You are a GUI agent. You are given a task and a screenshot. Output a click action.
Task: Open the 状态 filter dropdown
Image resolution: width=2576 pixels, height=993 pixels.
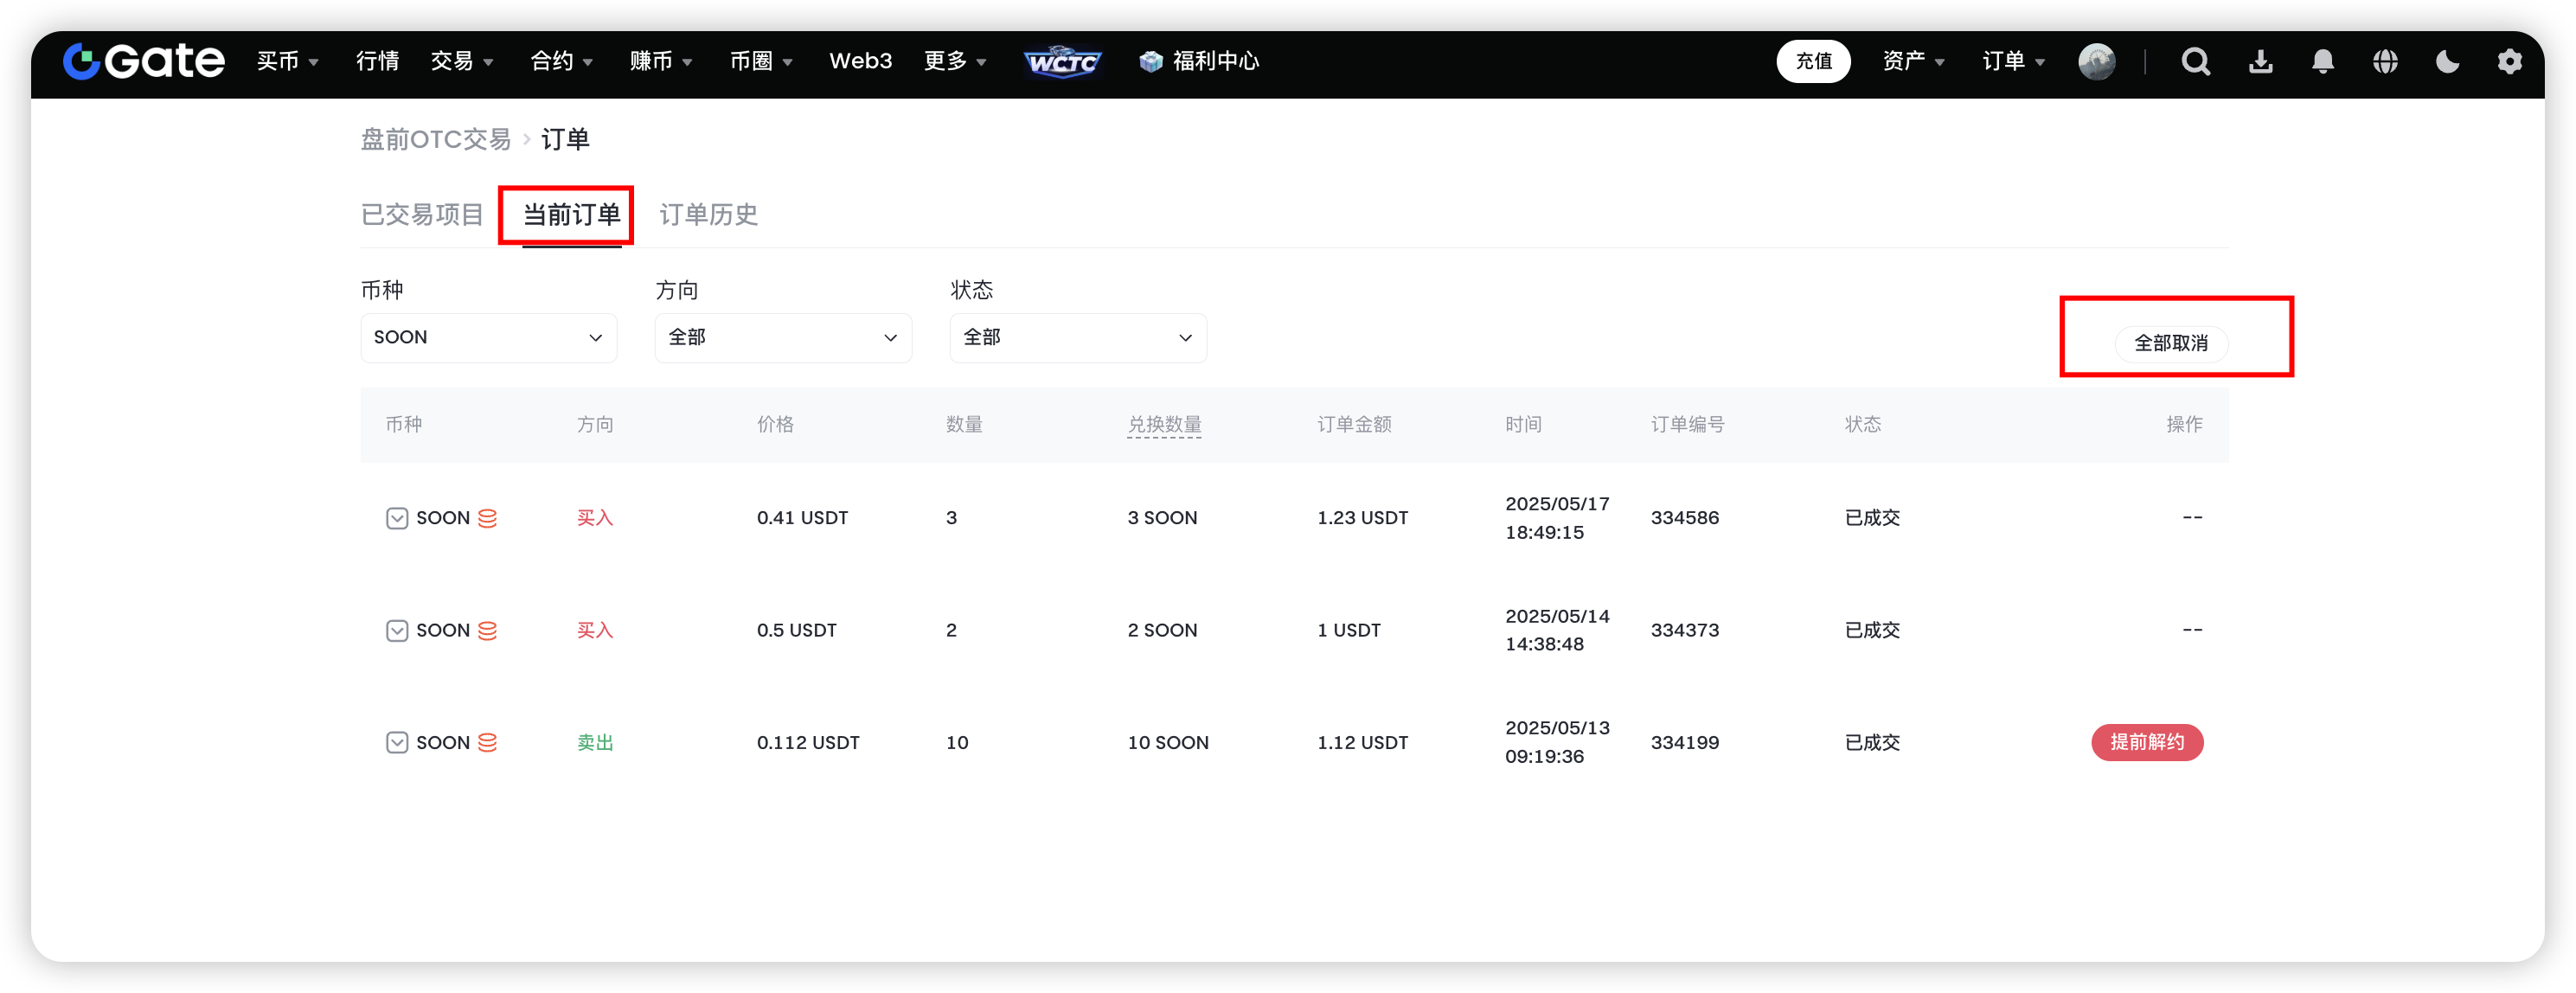tap(1077, 338)
